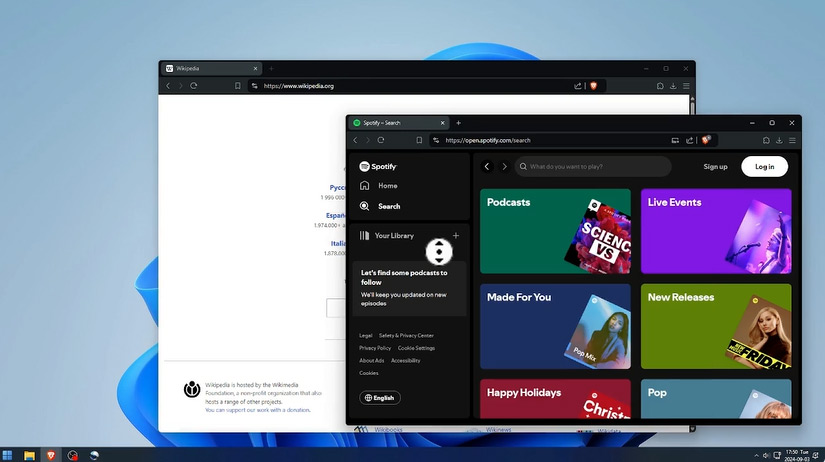Click the back button in the Wikipedia window
The width and height of the screenshot is (825, 462).
click(x=168, y=86)
